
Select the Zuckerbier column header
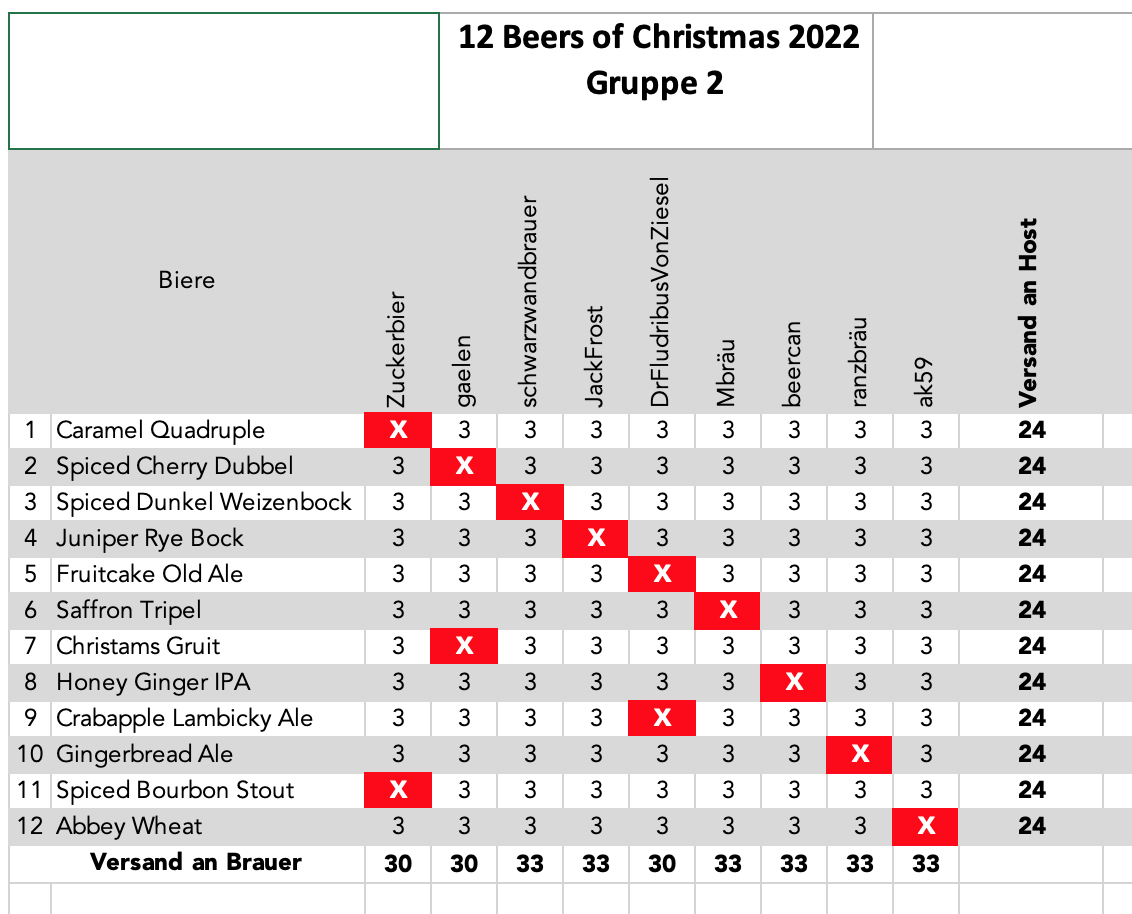[x=397, y=350]
